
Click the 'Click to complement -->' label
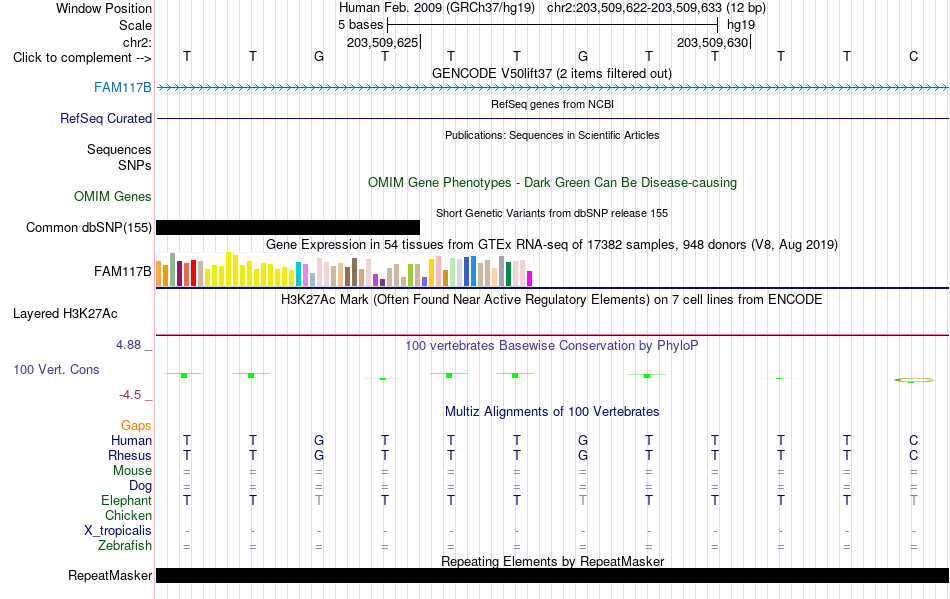pos(82,58)
